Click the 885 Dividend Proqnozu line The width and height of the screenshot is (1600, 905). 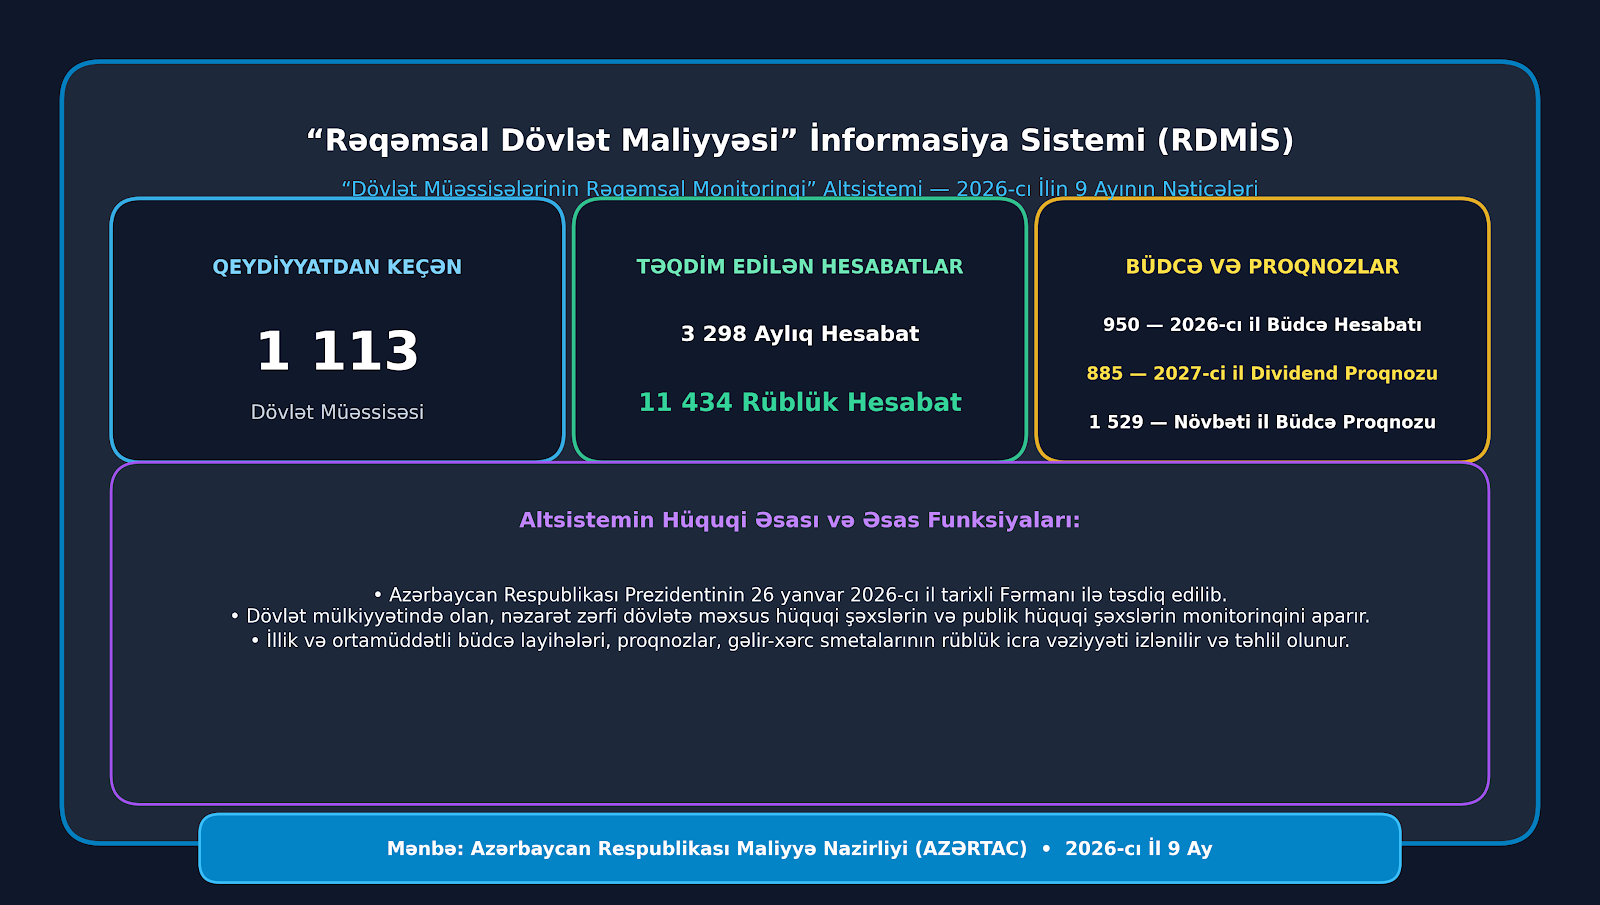pos(1262,374)
